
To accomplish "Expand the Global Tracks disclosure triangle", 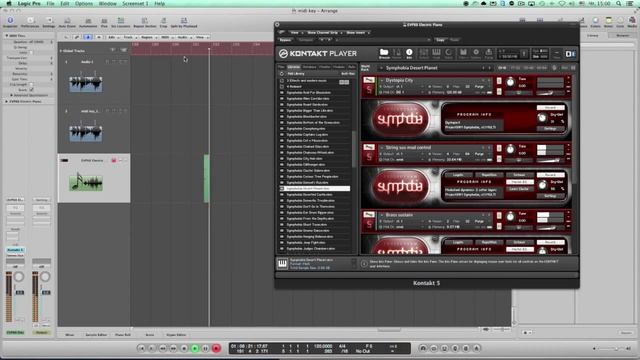I will (x=61, y=51).
